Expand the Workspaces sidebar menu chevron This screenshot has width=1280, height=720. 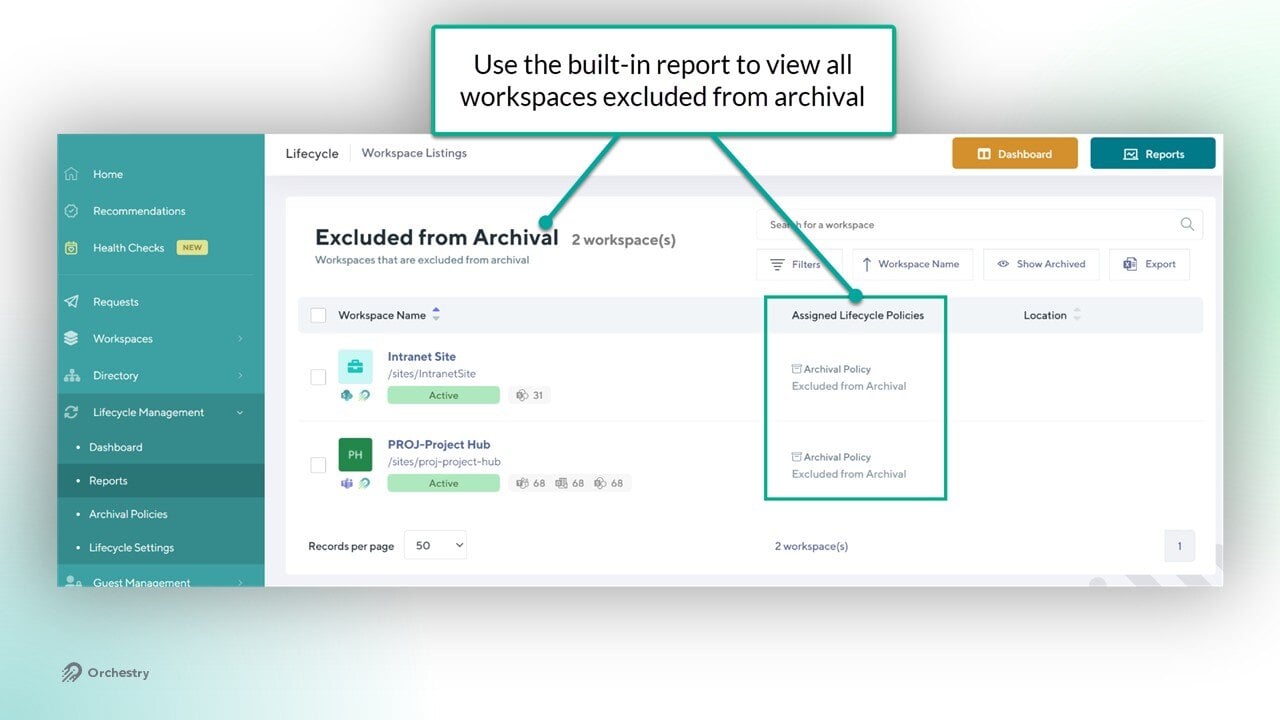[x=240, y=339]
